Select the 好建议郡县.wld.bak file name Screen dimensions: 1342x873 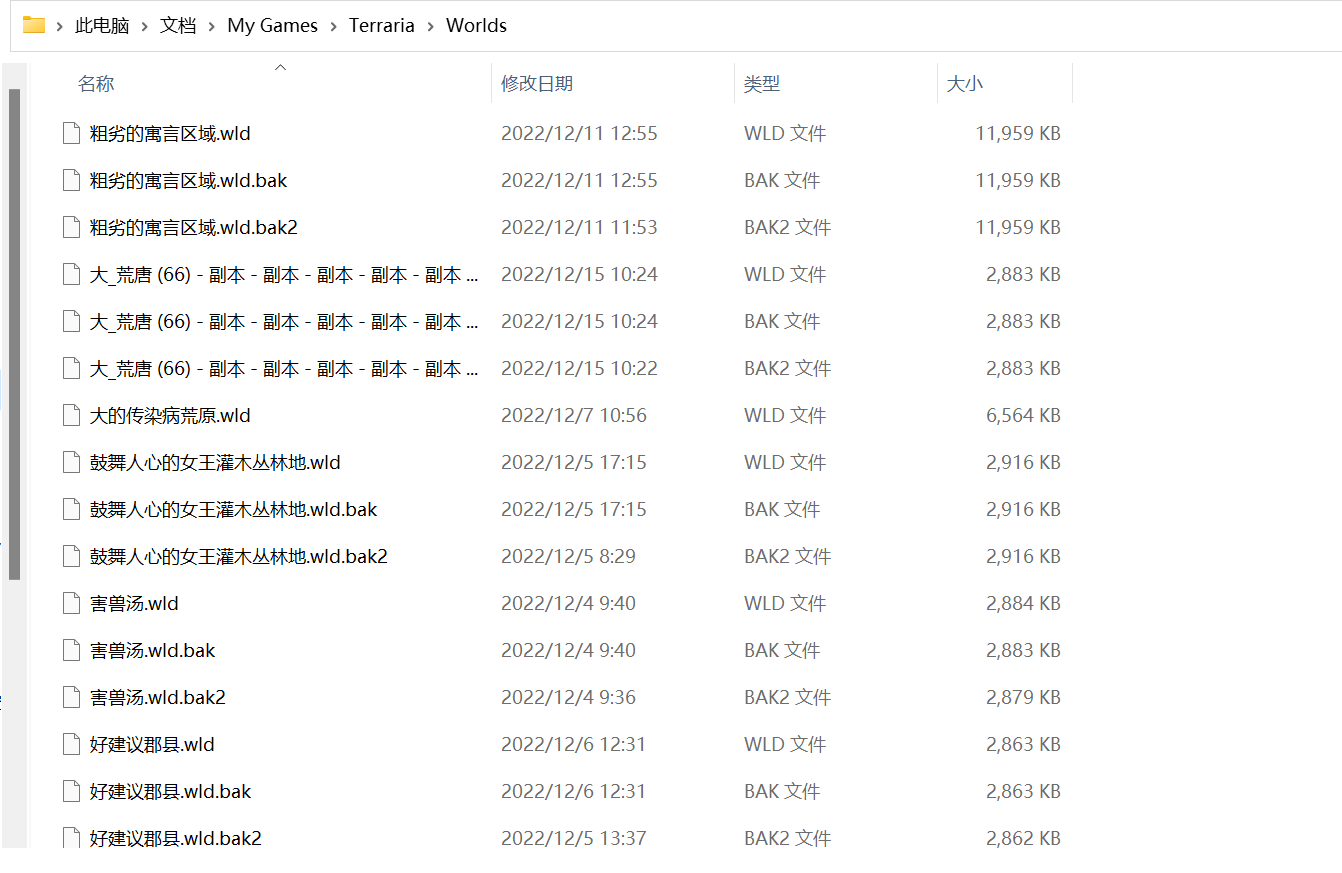[x=170, y=791]
